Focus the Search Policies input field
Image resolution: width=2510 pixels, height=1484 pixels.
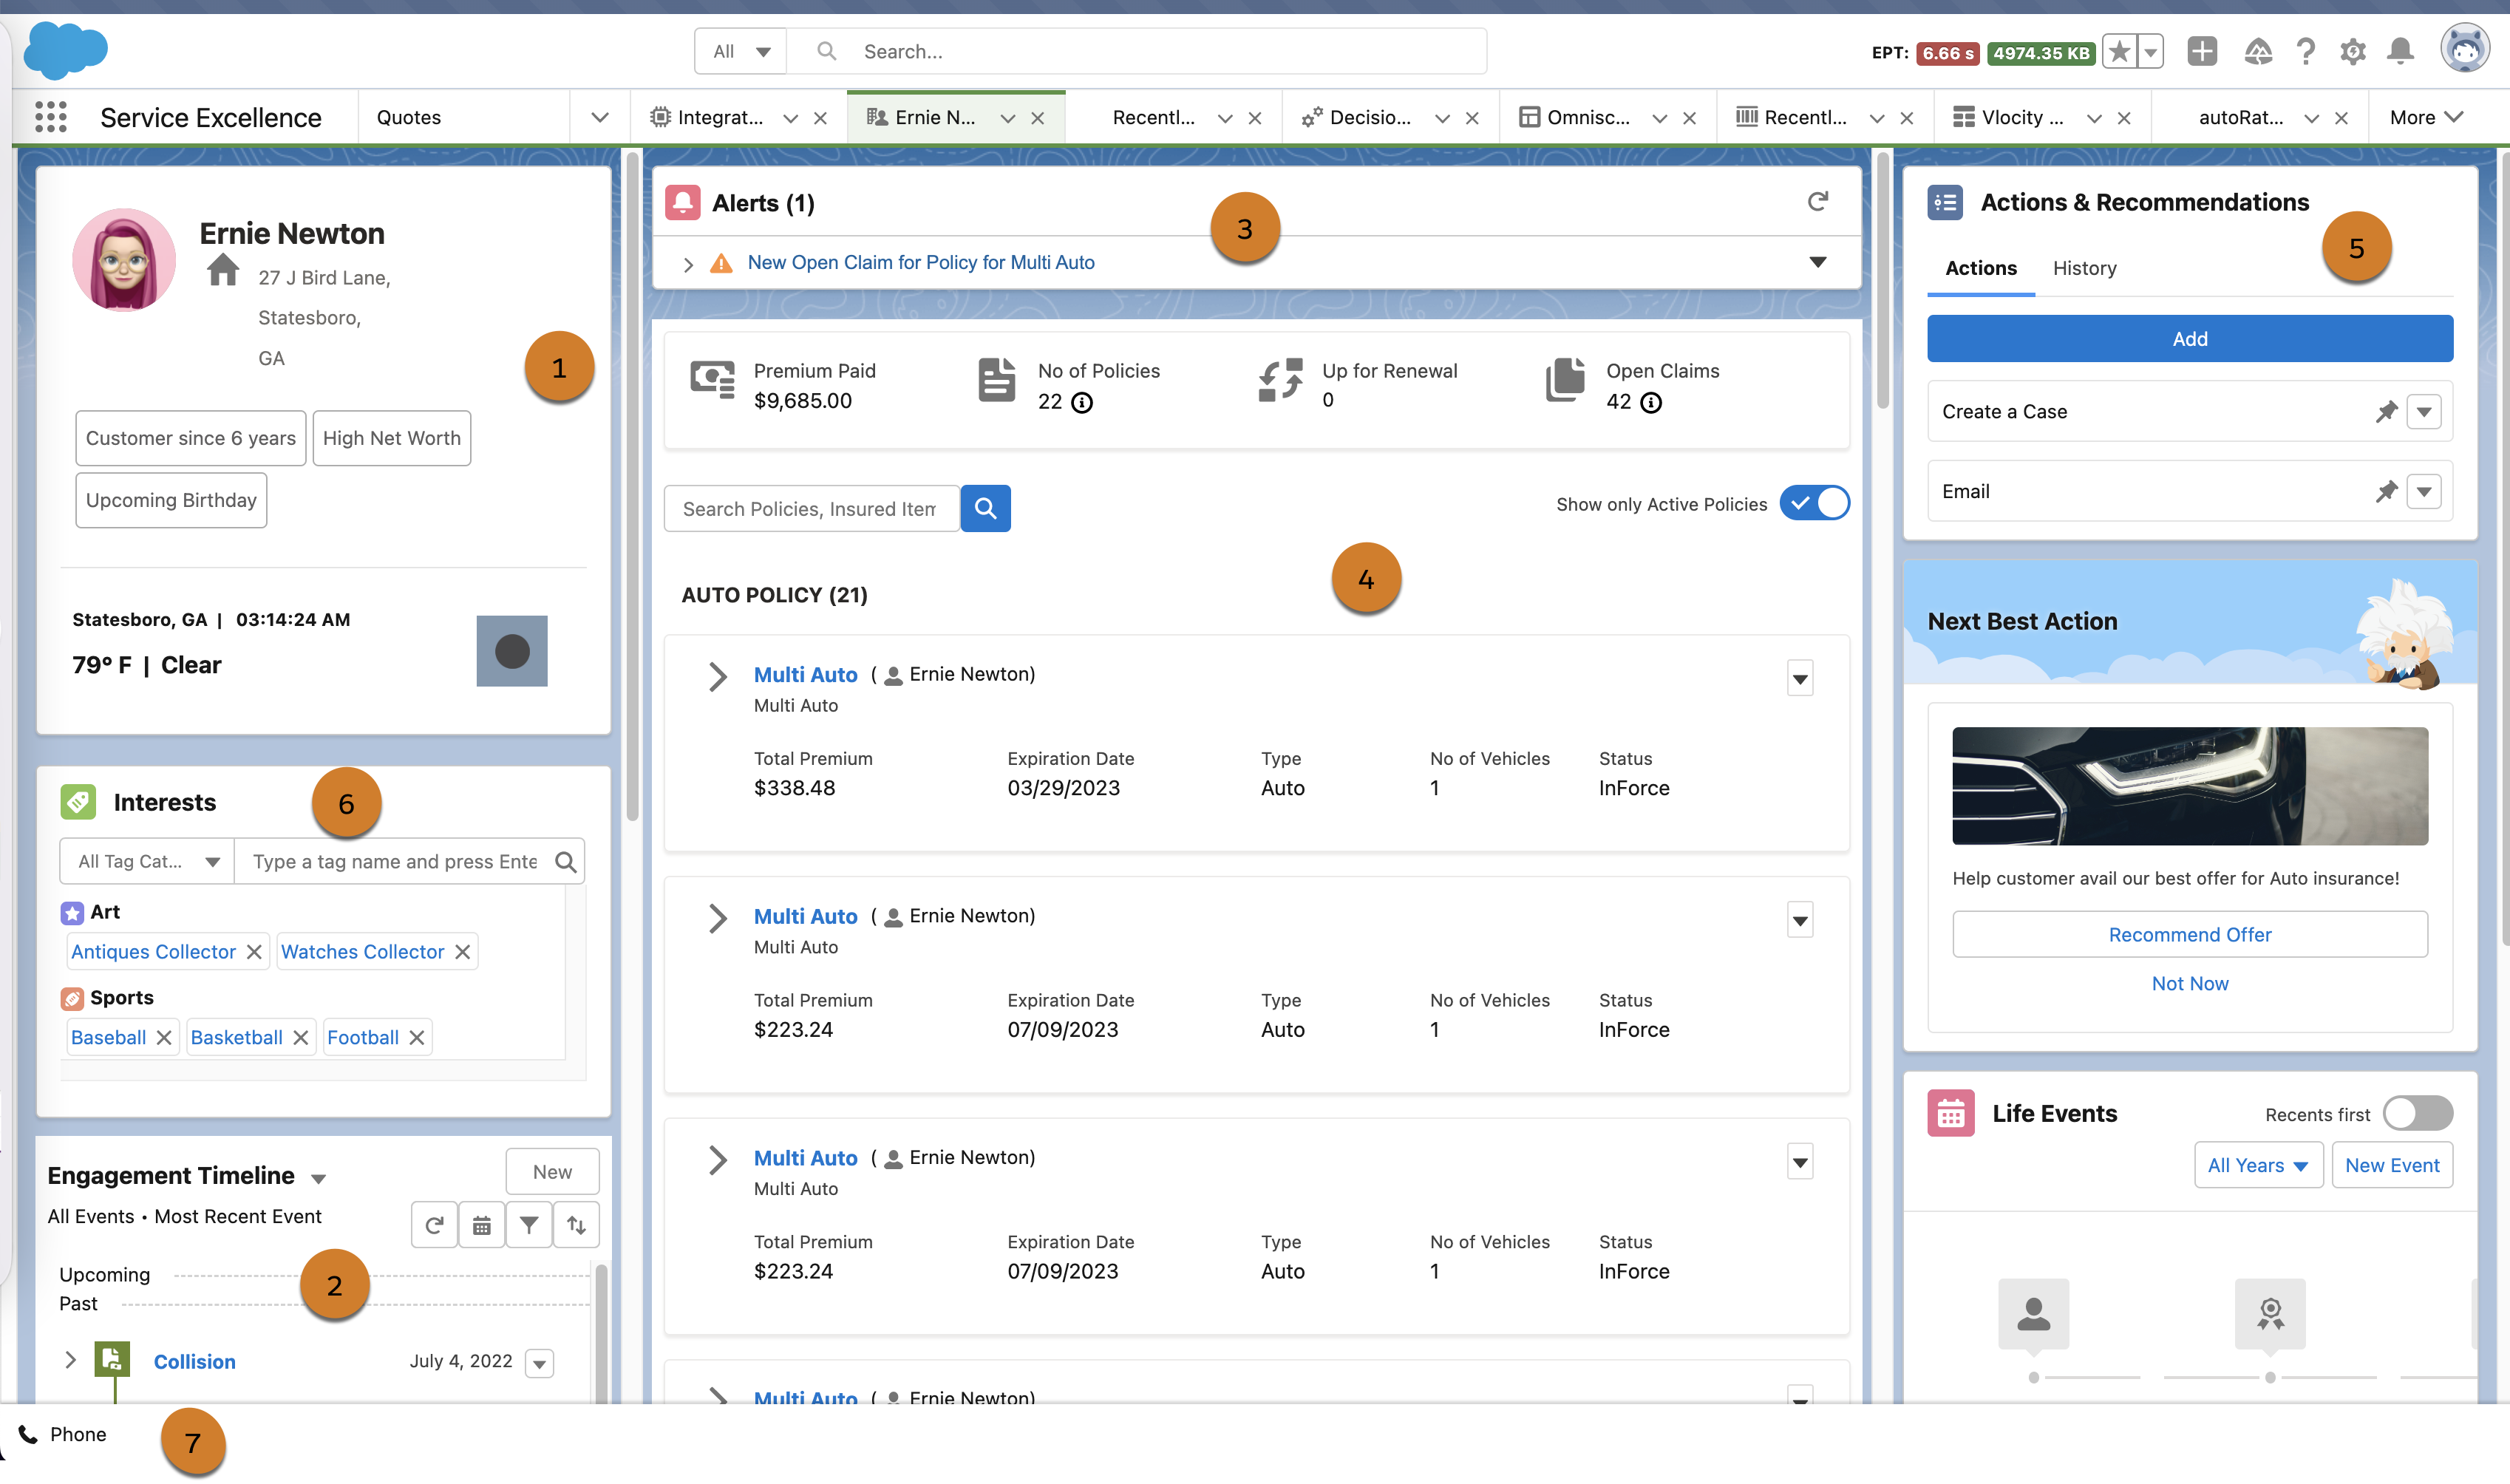[x=811, y=508]
